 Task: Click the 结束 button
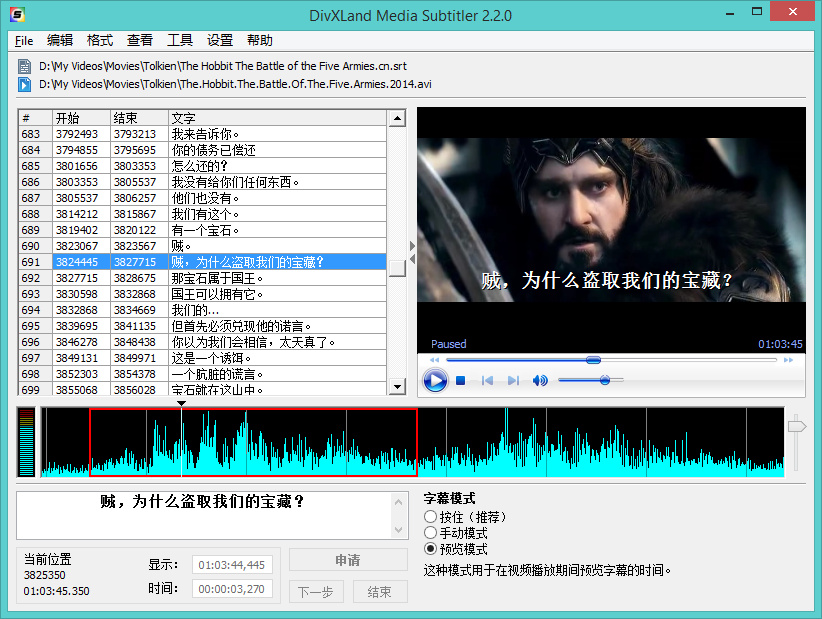coord(380,592)
